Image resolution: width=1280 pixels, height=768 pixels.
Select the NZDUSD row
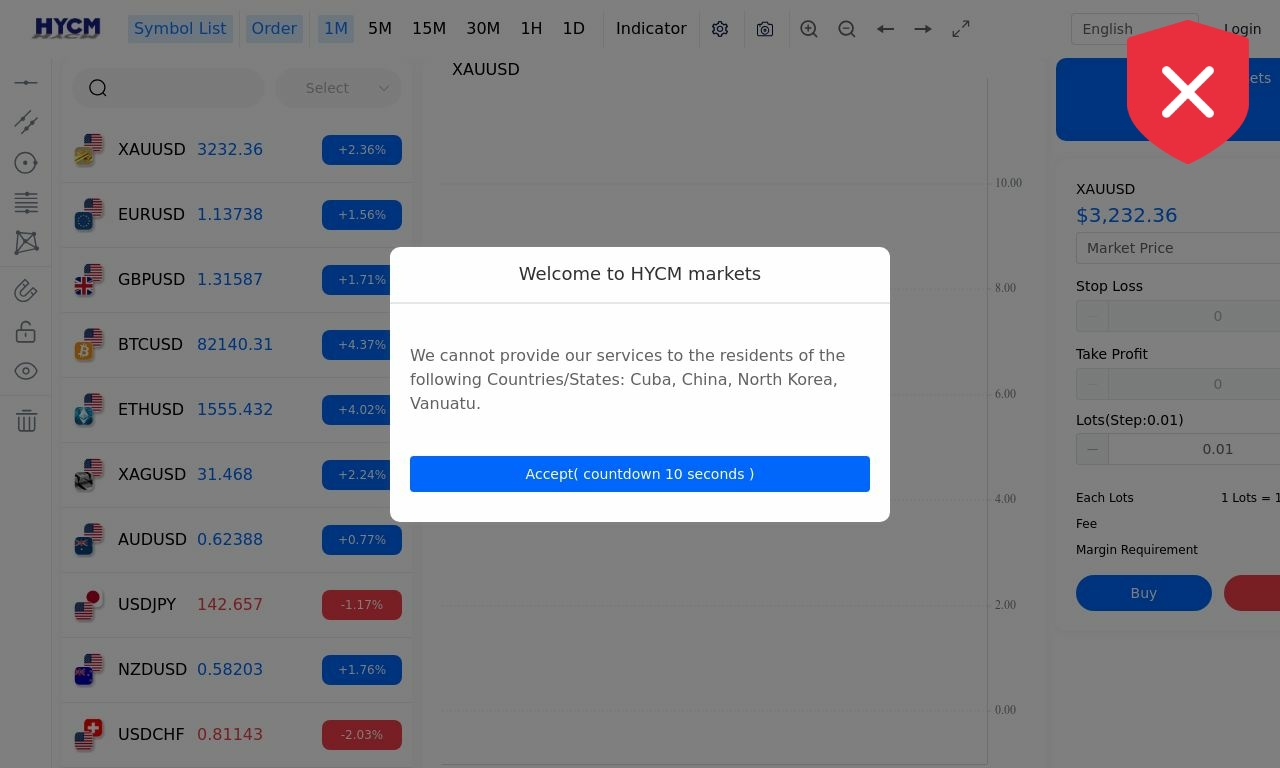click(x=237, y=670)
